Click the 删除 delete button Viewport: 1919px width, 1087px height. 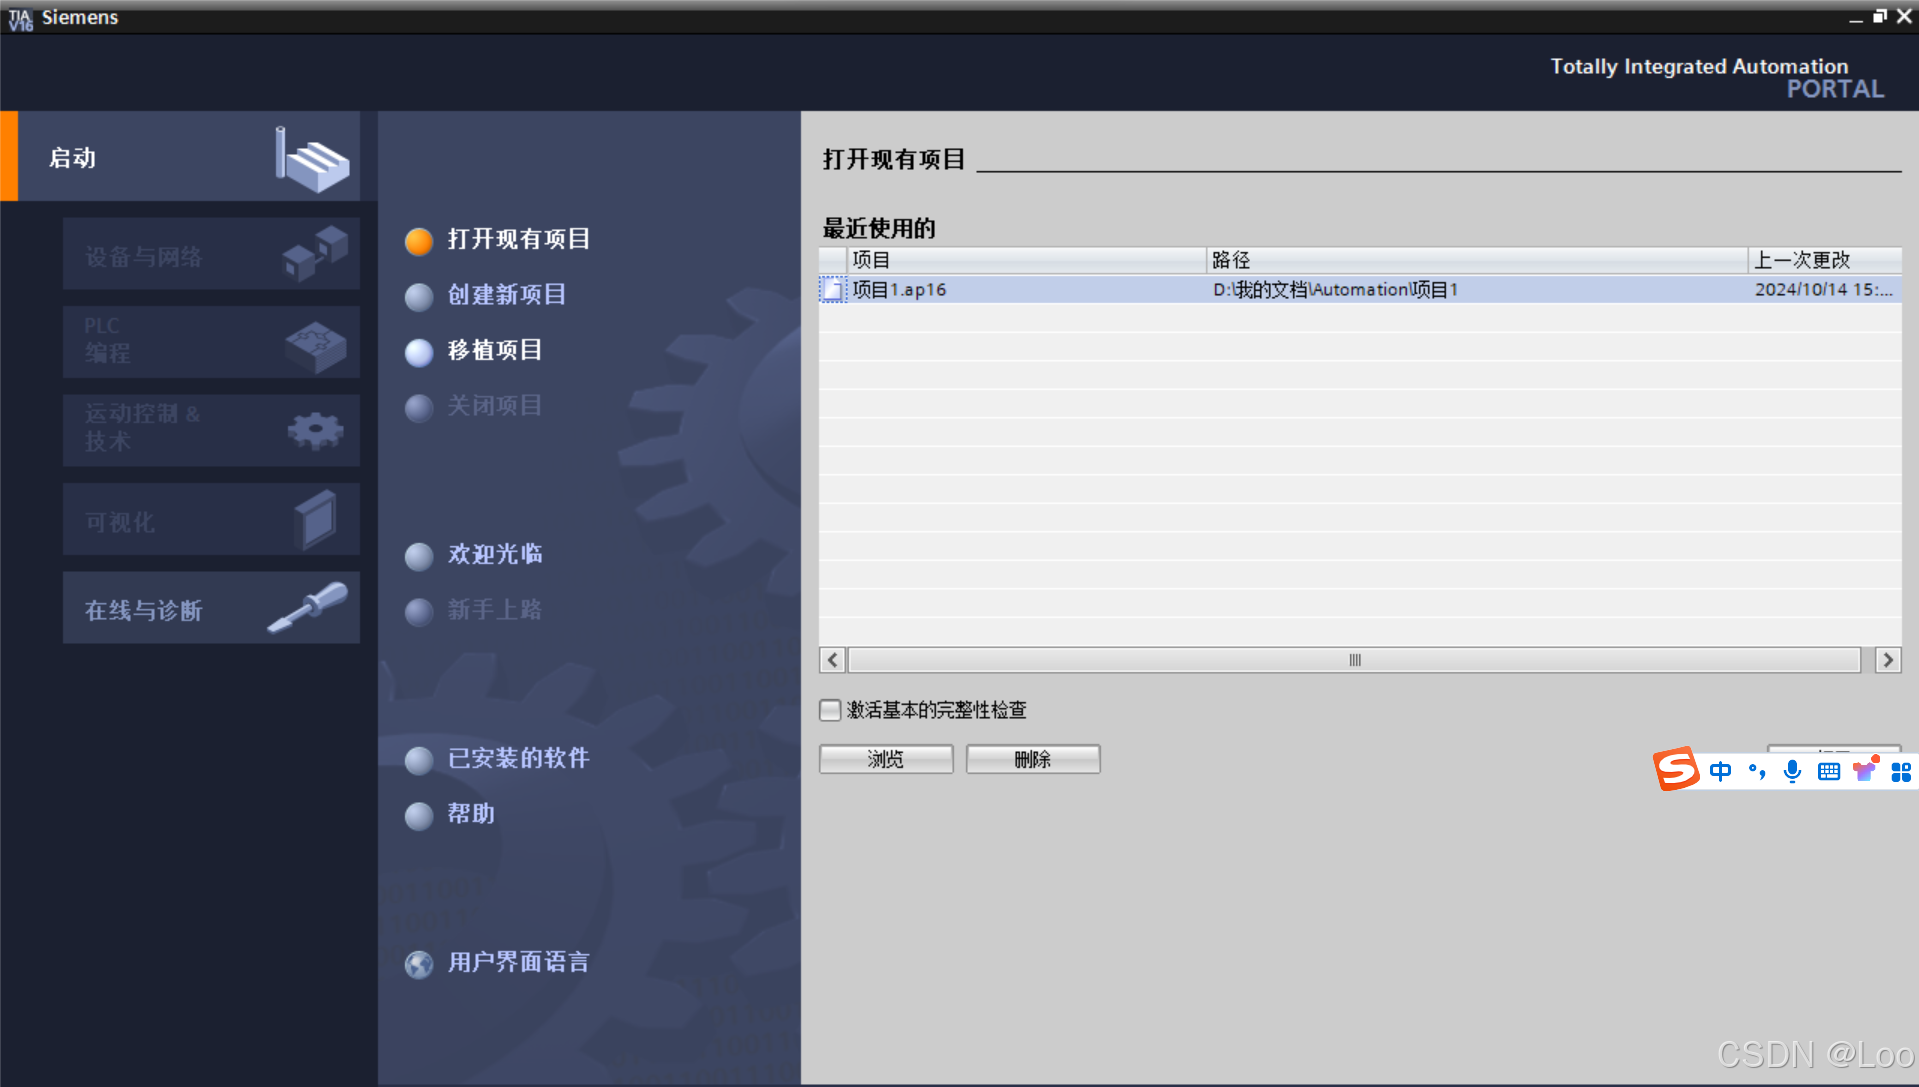tap(1033, 759)
